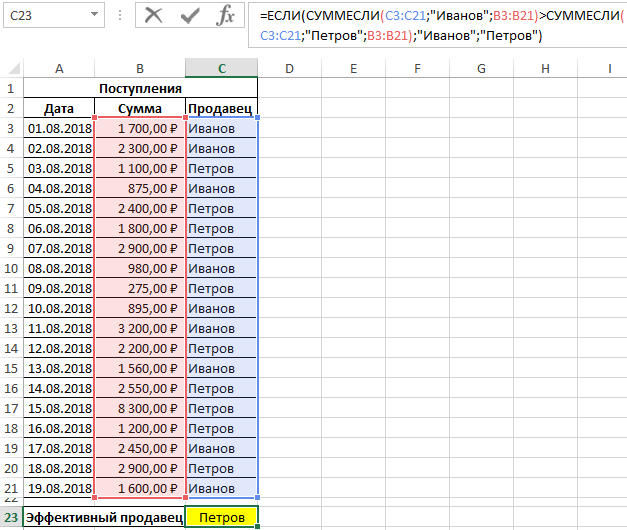Click the yellow highlighted cell with Петров
This screenshot has width=627, height=530.
[221, 517]
